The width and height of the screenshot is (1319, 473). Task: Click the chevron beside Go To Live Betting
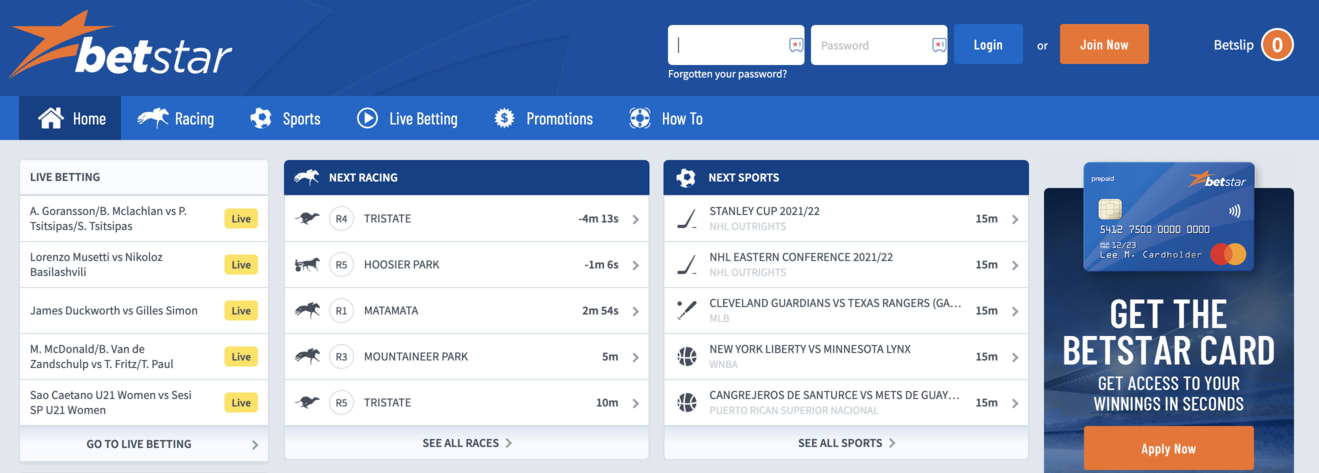255,445
